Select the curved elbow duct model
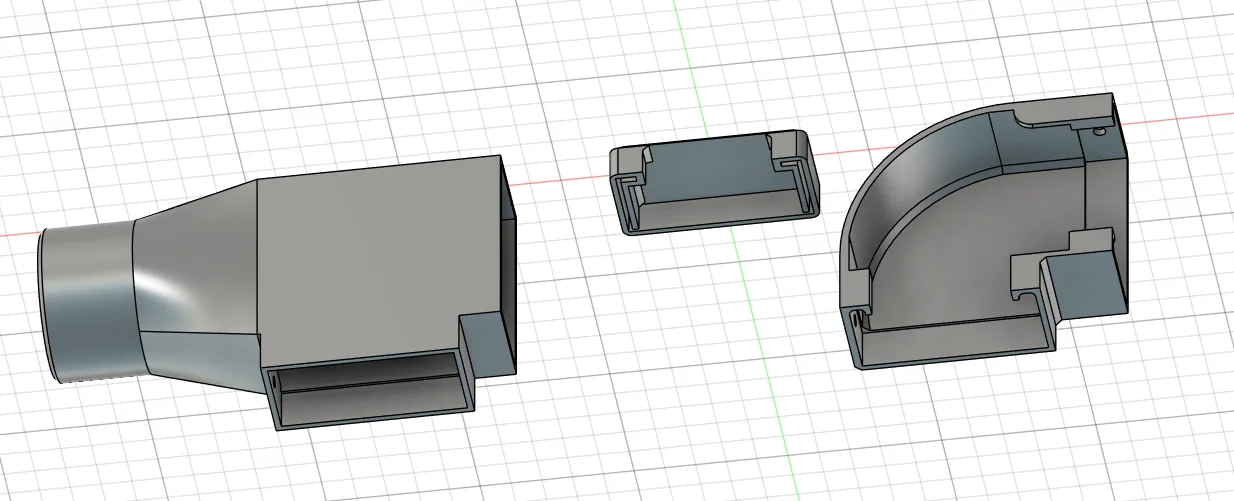Viewport: 1234px width, 501px height. click(x=985, y=232)
